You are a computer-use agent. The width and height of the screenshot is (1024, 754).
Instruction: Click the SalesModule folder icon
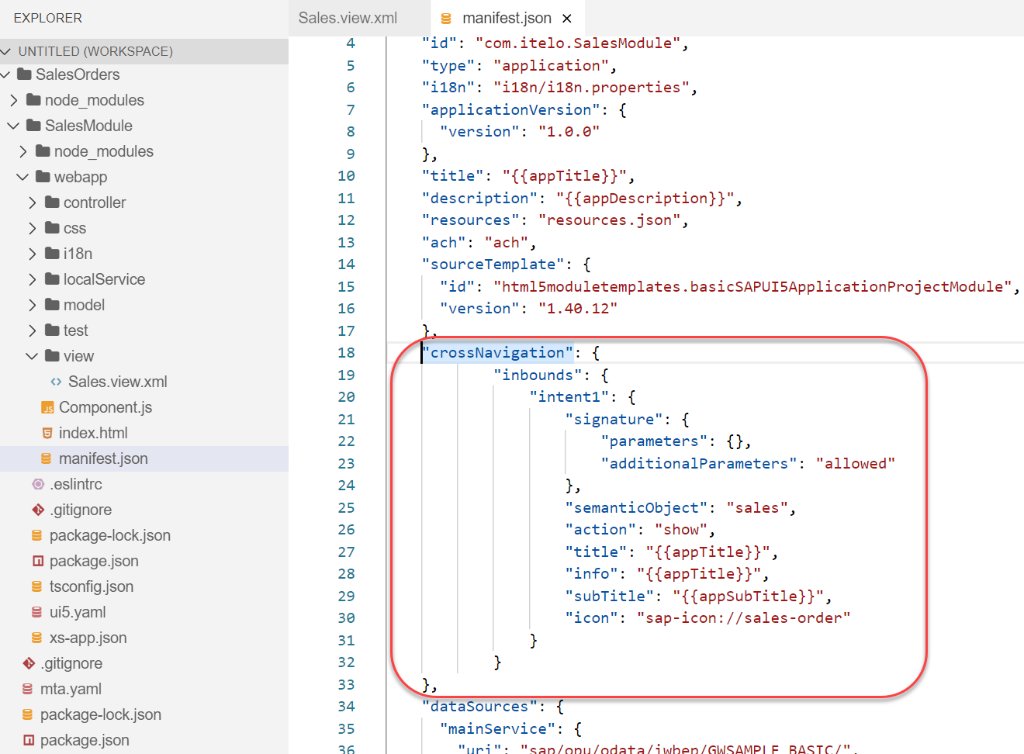pyautogui.click(x=33, y=125)
